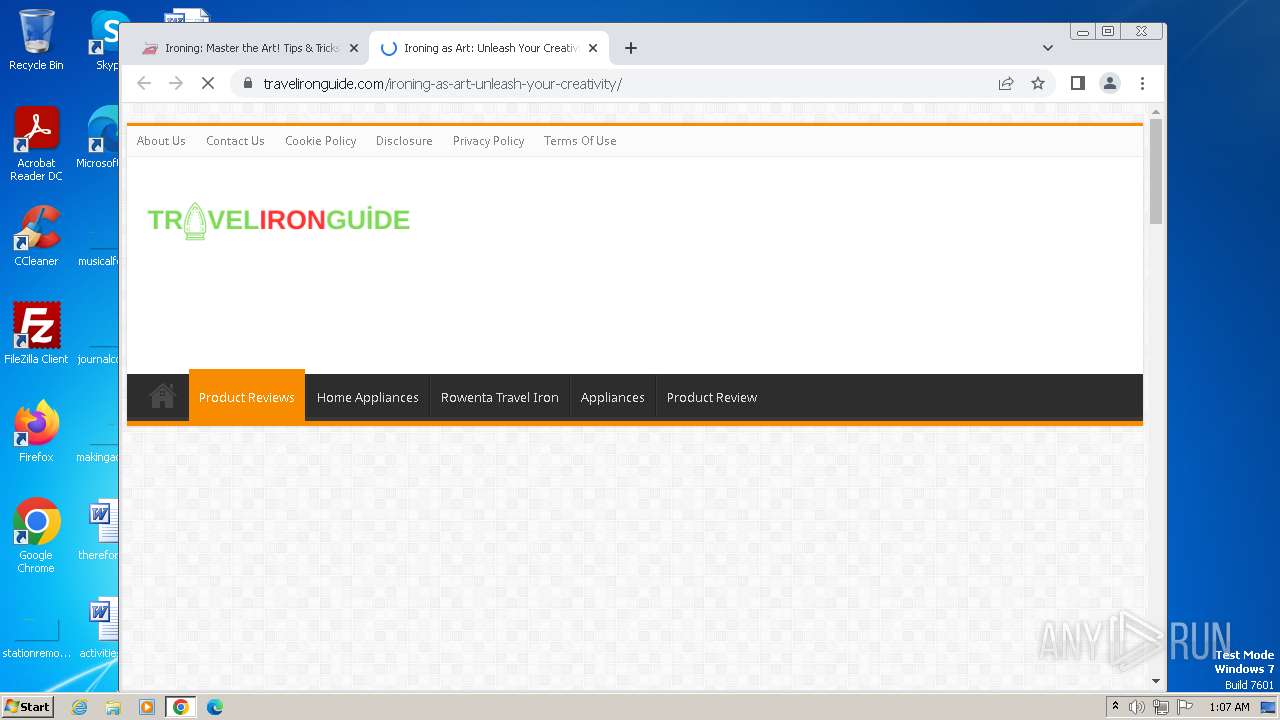Click the Show desktop button
Viewport: 1280px width, 720px height.
click(1270, 707)
